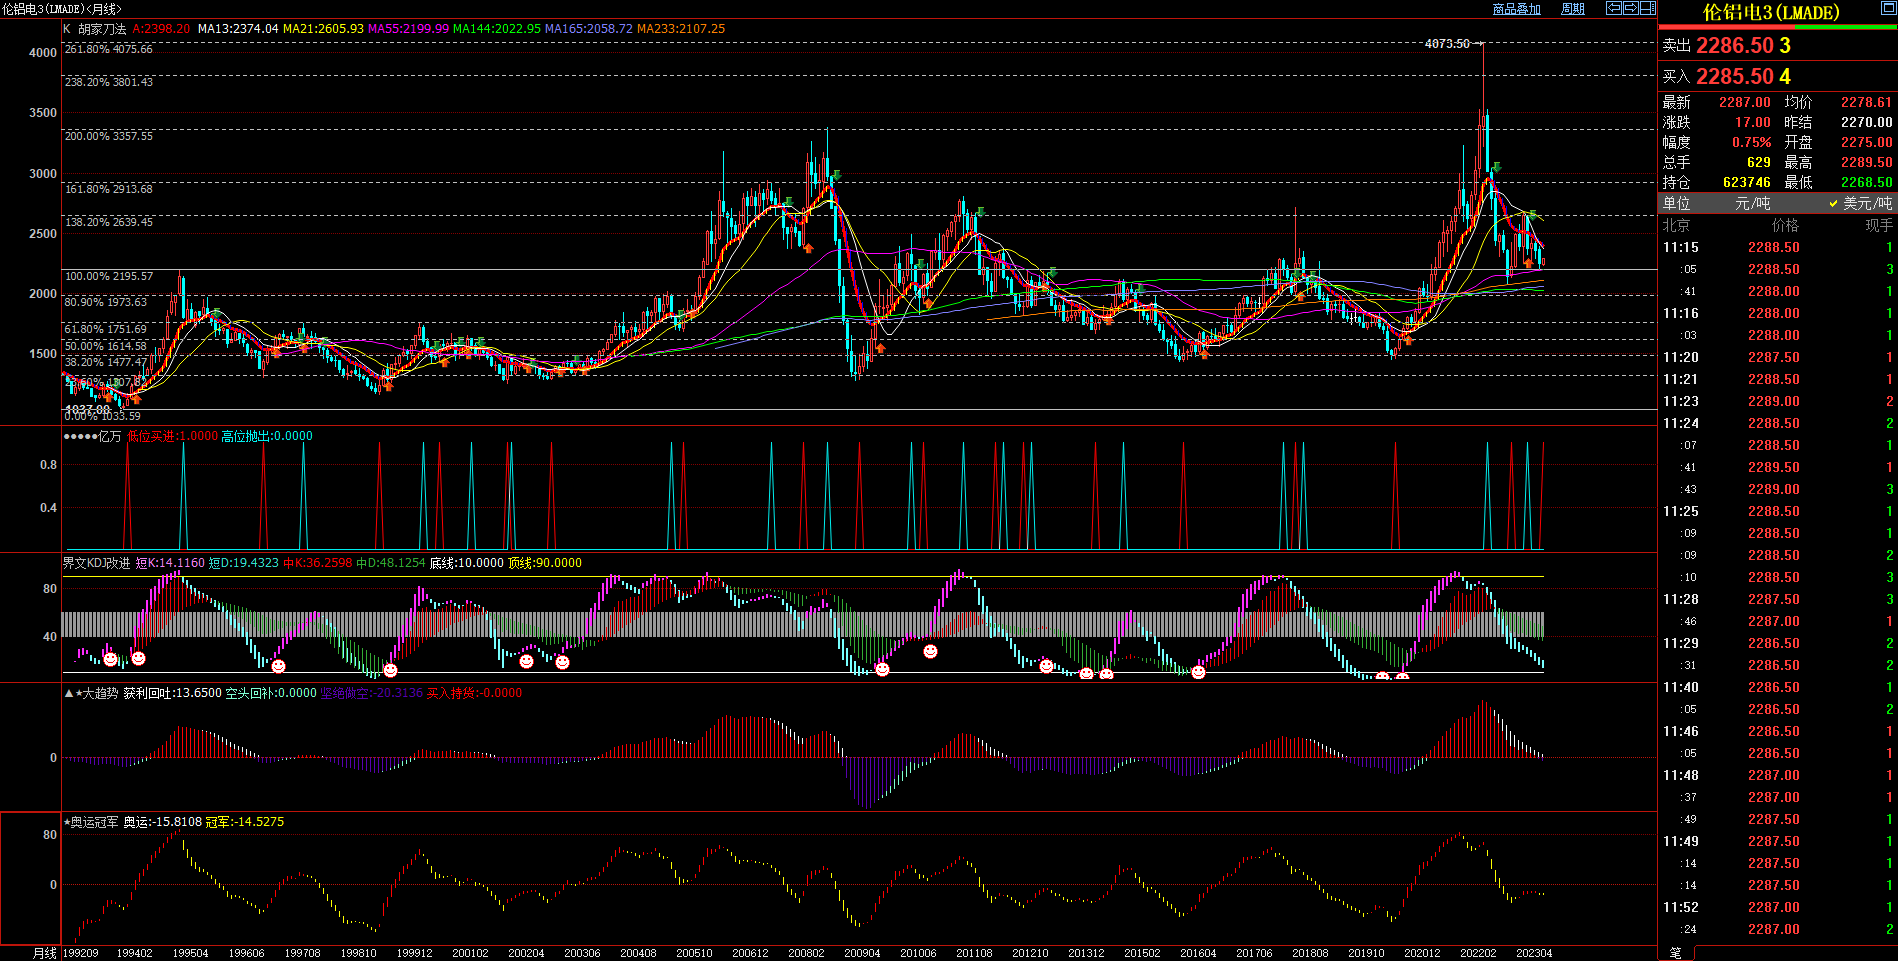
Task: Open the 笔 tab at panel bottom
Action: point(1676,953)
